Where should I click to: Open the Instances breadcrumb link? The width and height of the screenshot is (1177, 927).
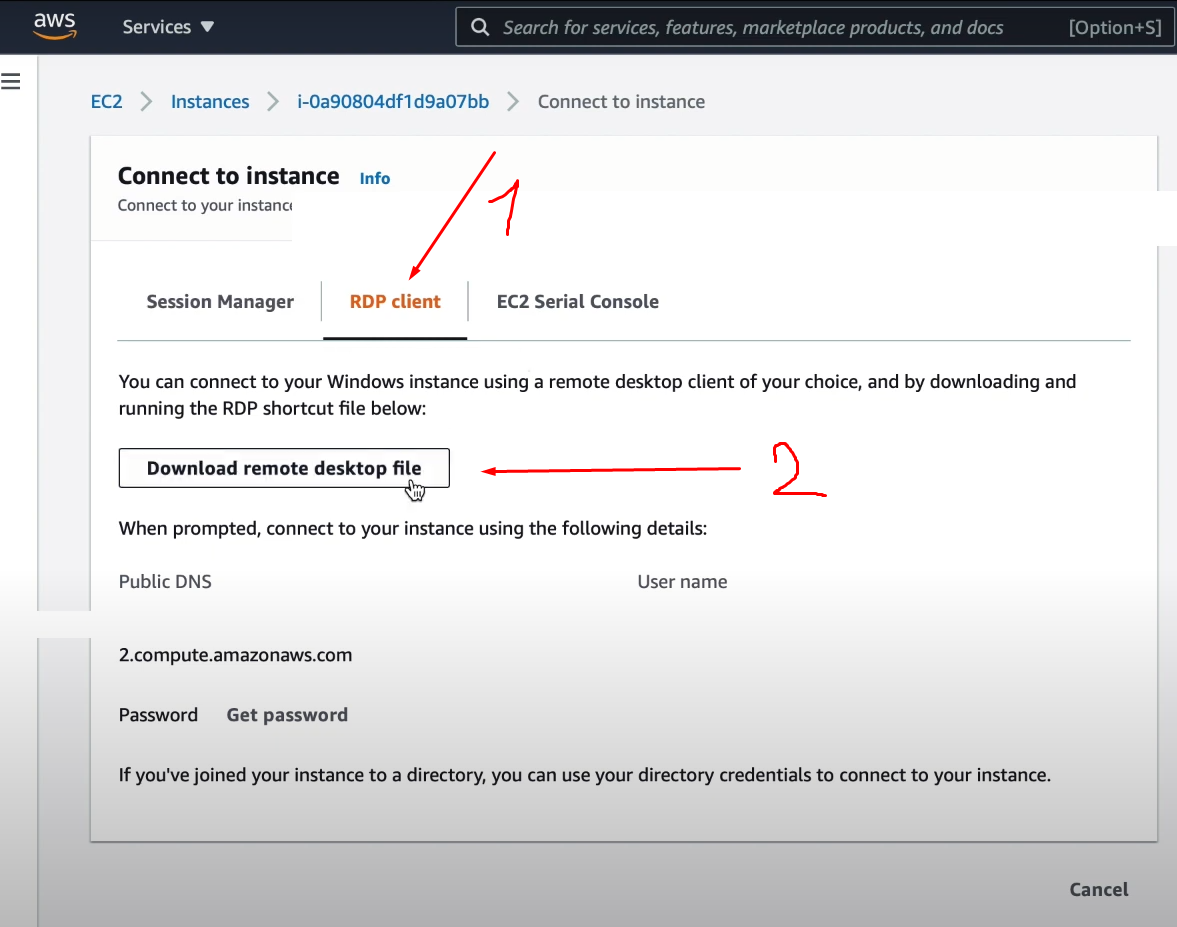click(210, 101)
